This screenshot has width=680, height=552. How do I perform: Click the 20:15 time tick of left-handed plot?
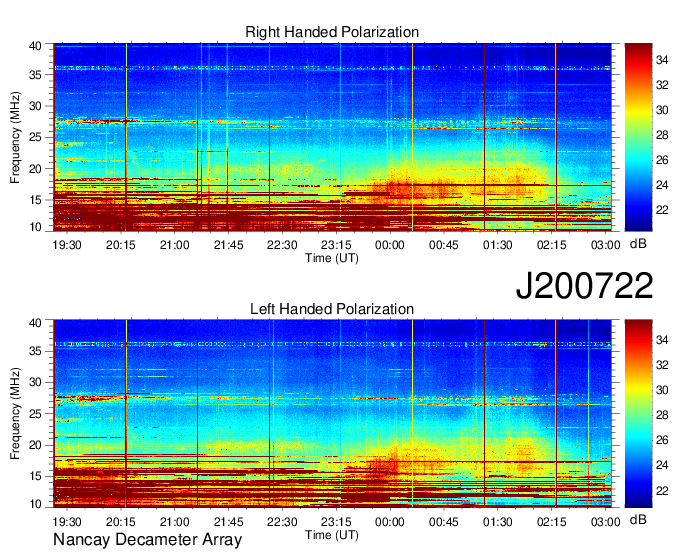[121, 521]
